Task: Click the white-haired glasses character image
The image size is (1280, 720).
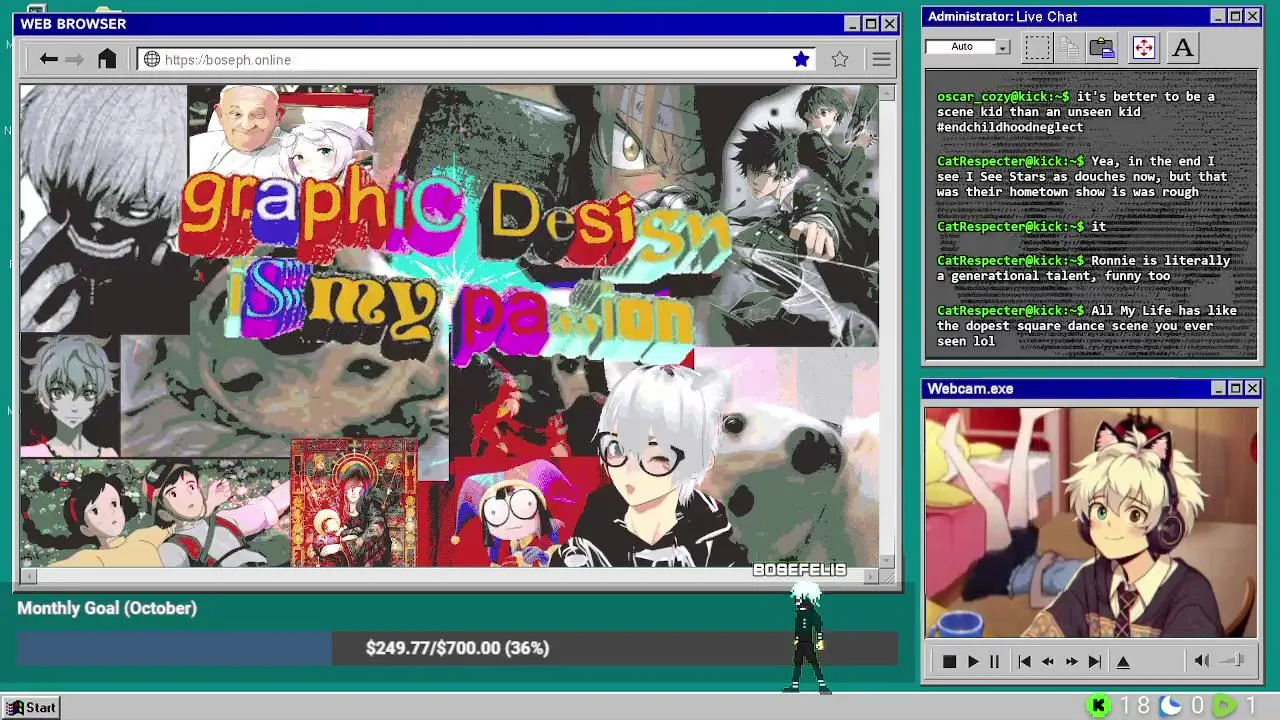Action: click(655, 465)
